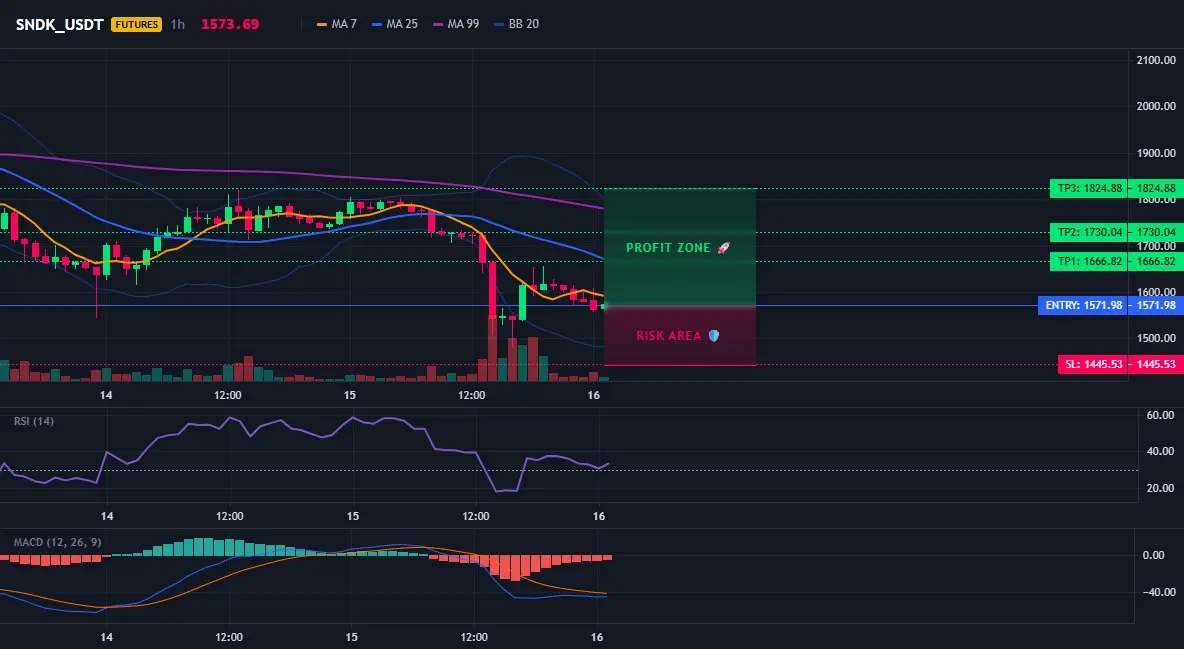Click the MACD (12, 26, 9) label

point(57,542)
